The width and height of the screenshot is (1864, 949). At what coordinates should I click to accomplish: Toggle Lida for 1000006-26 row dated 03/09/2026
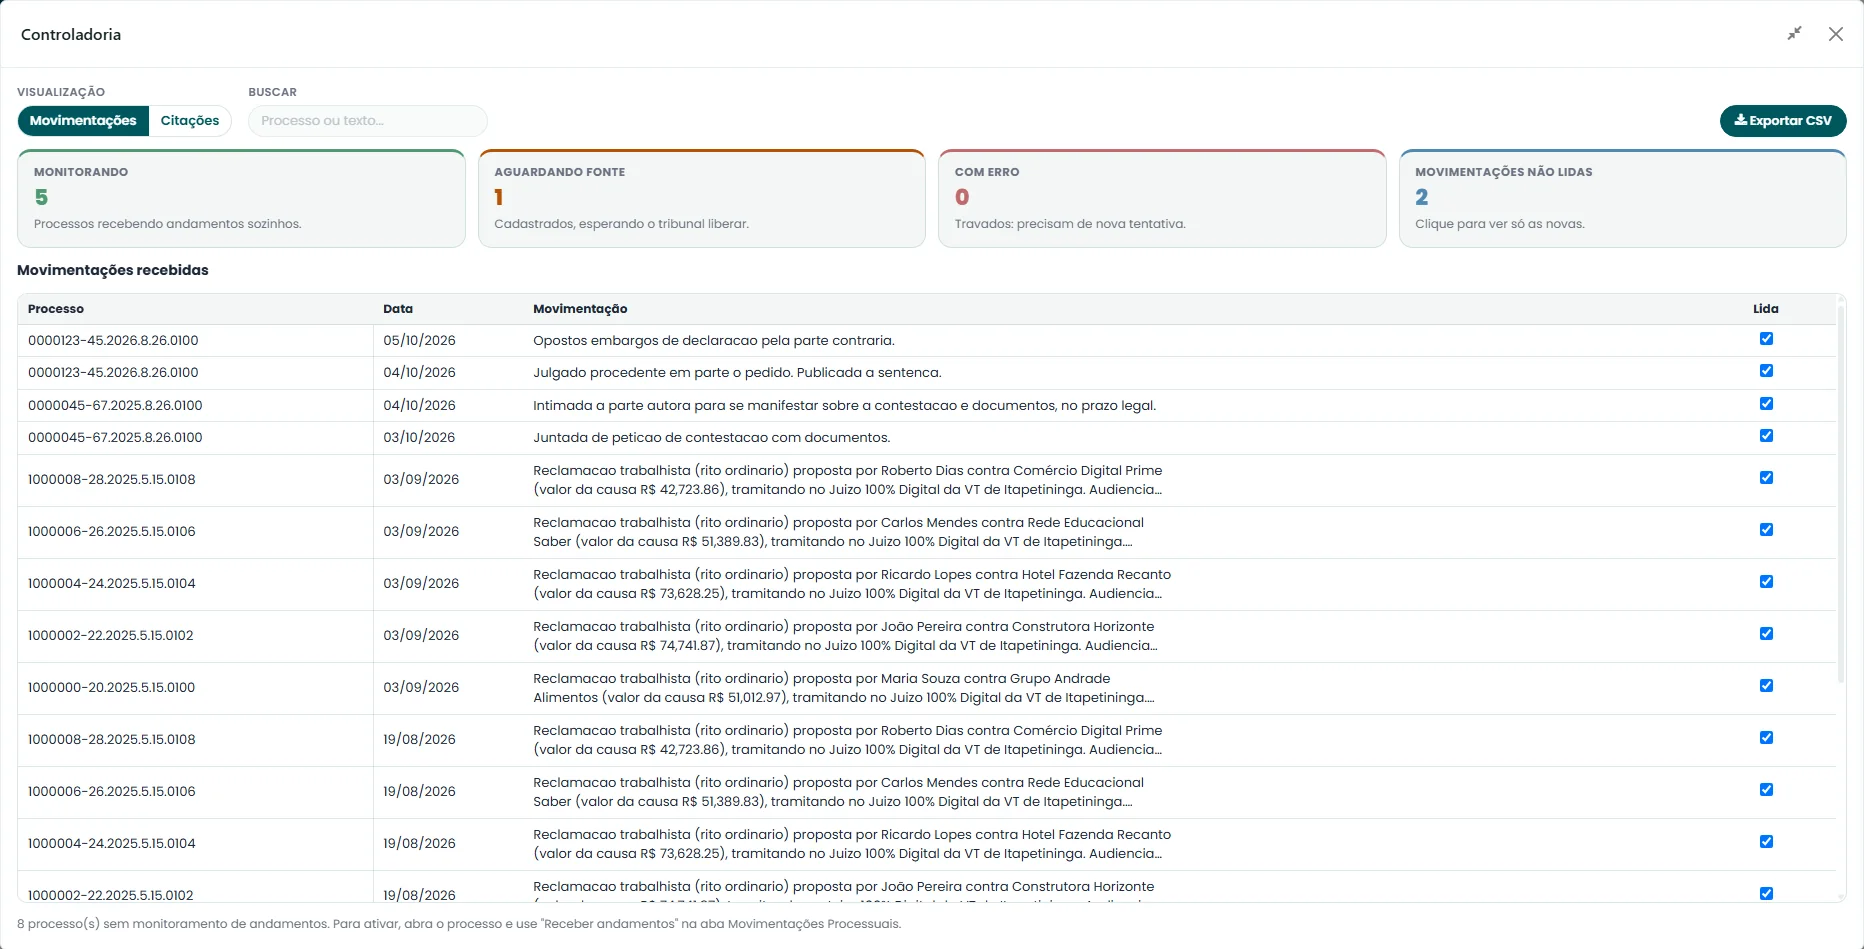pyautogui.click(x=1766, y=530)
